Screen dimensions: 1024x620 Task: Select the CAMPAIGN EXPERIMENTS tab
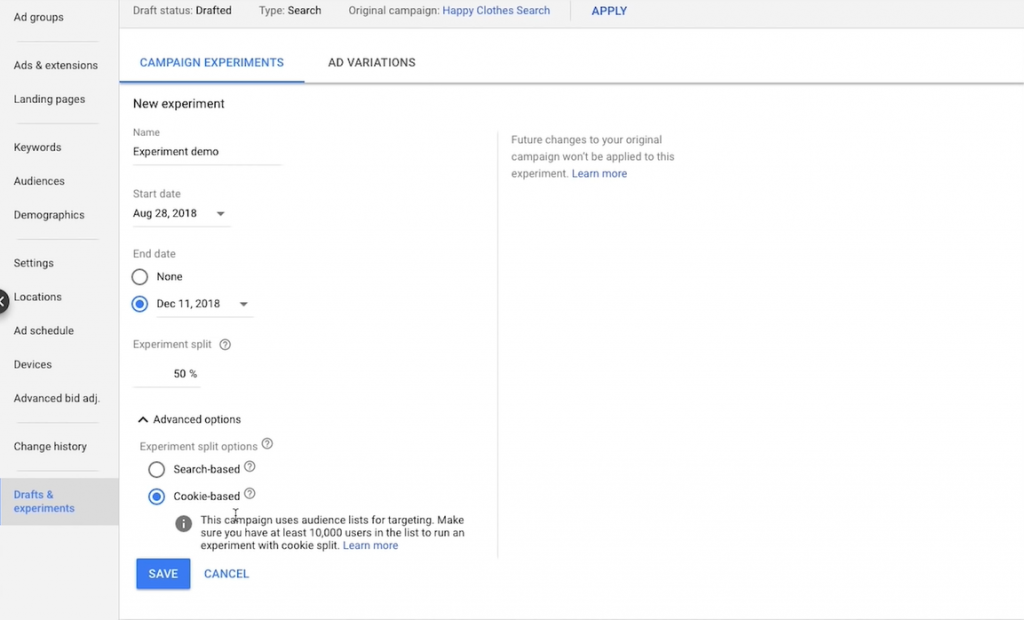click(x=211, y=62)
